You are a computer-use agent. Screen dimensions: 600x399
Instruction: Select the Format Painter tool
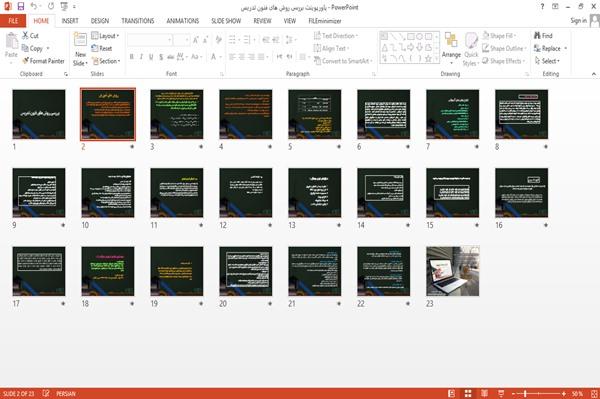coord(43,61)
